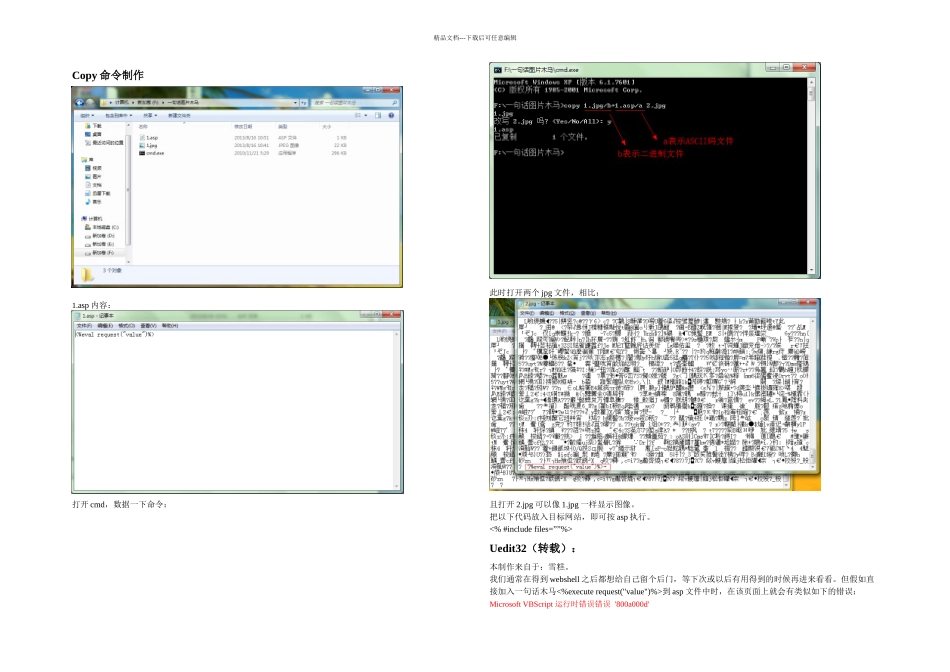Viewport: 950px width, 672px height.
Task: Open the Edit menu in 1.asp Notepad
Action: pyautogui.click(x=105, y=326)
